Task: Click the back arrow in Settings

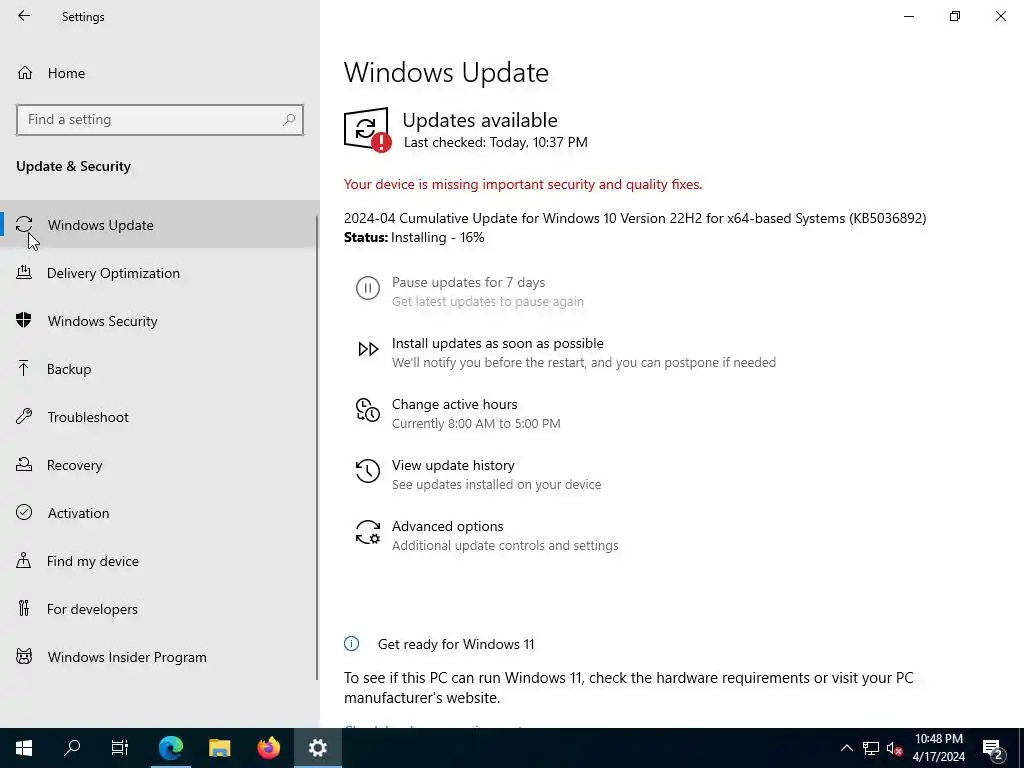Action: pos(24,16)
